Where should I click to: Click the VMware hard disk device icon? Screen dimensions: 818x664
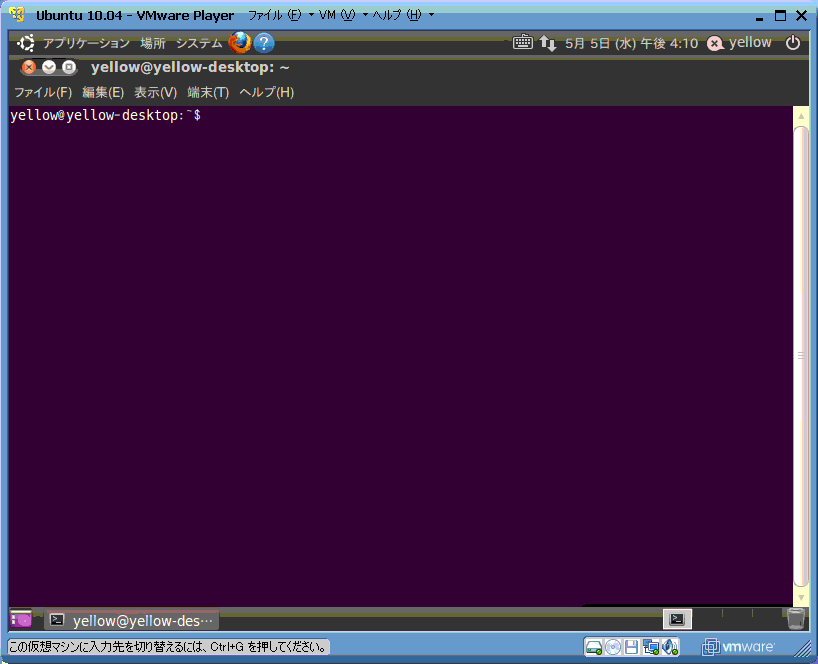pyautogui.click(x=594, y=647)
